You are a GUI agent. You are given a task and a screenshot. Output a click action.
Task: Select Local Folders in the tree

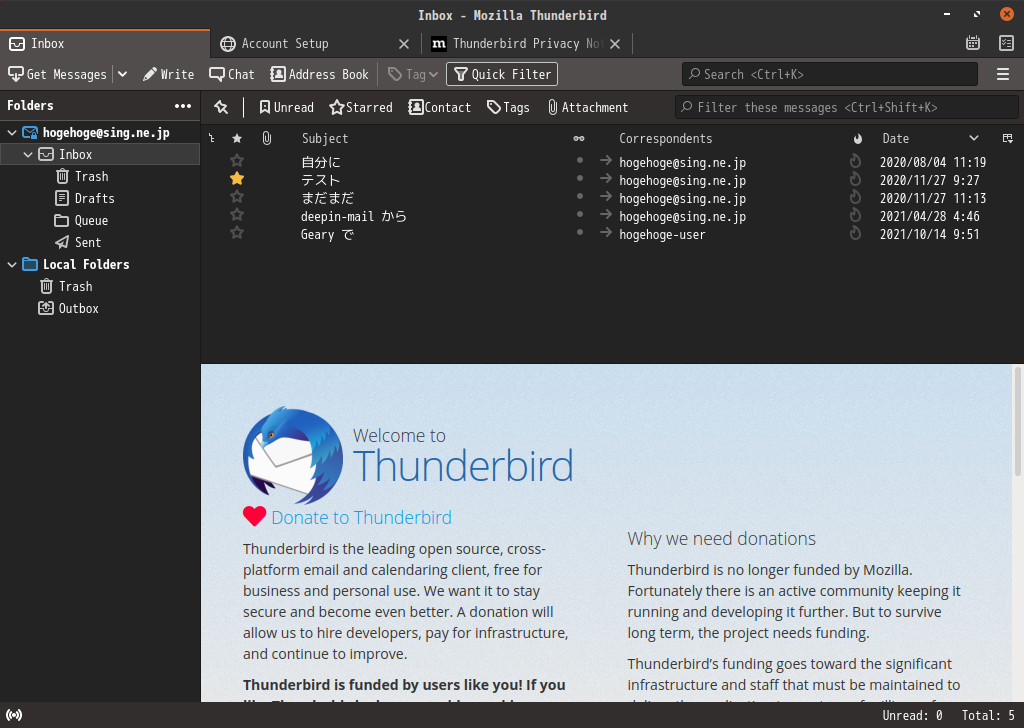pos(86,264)
